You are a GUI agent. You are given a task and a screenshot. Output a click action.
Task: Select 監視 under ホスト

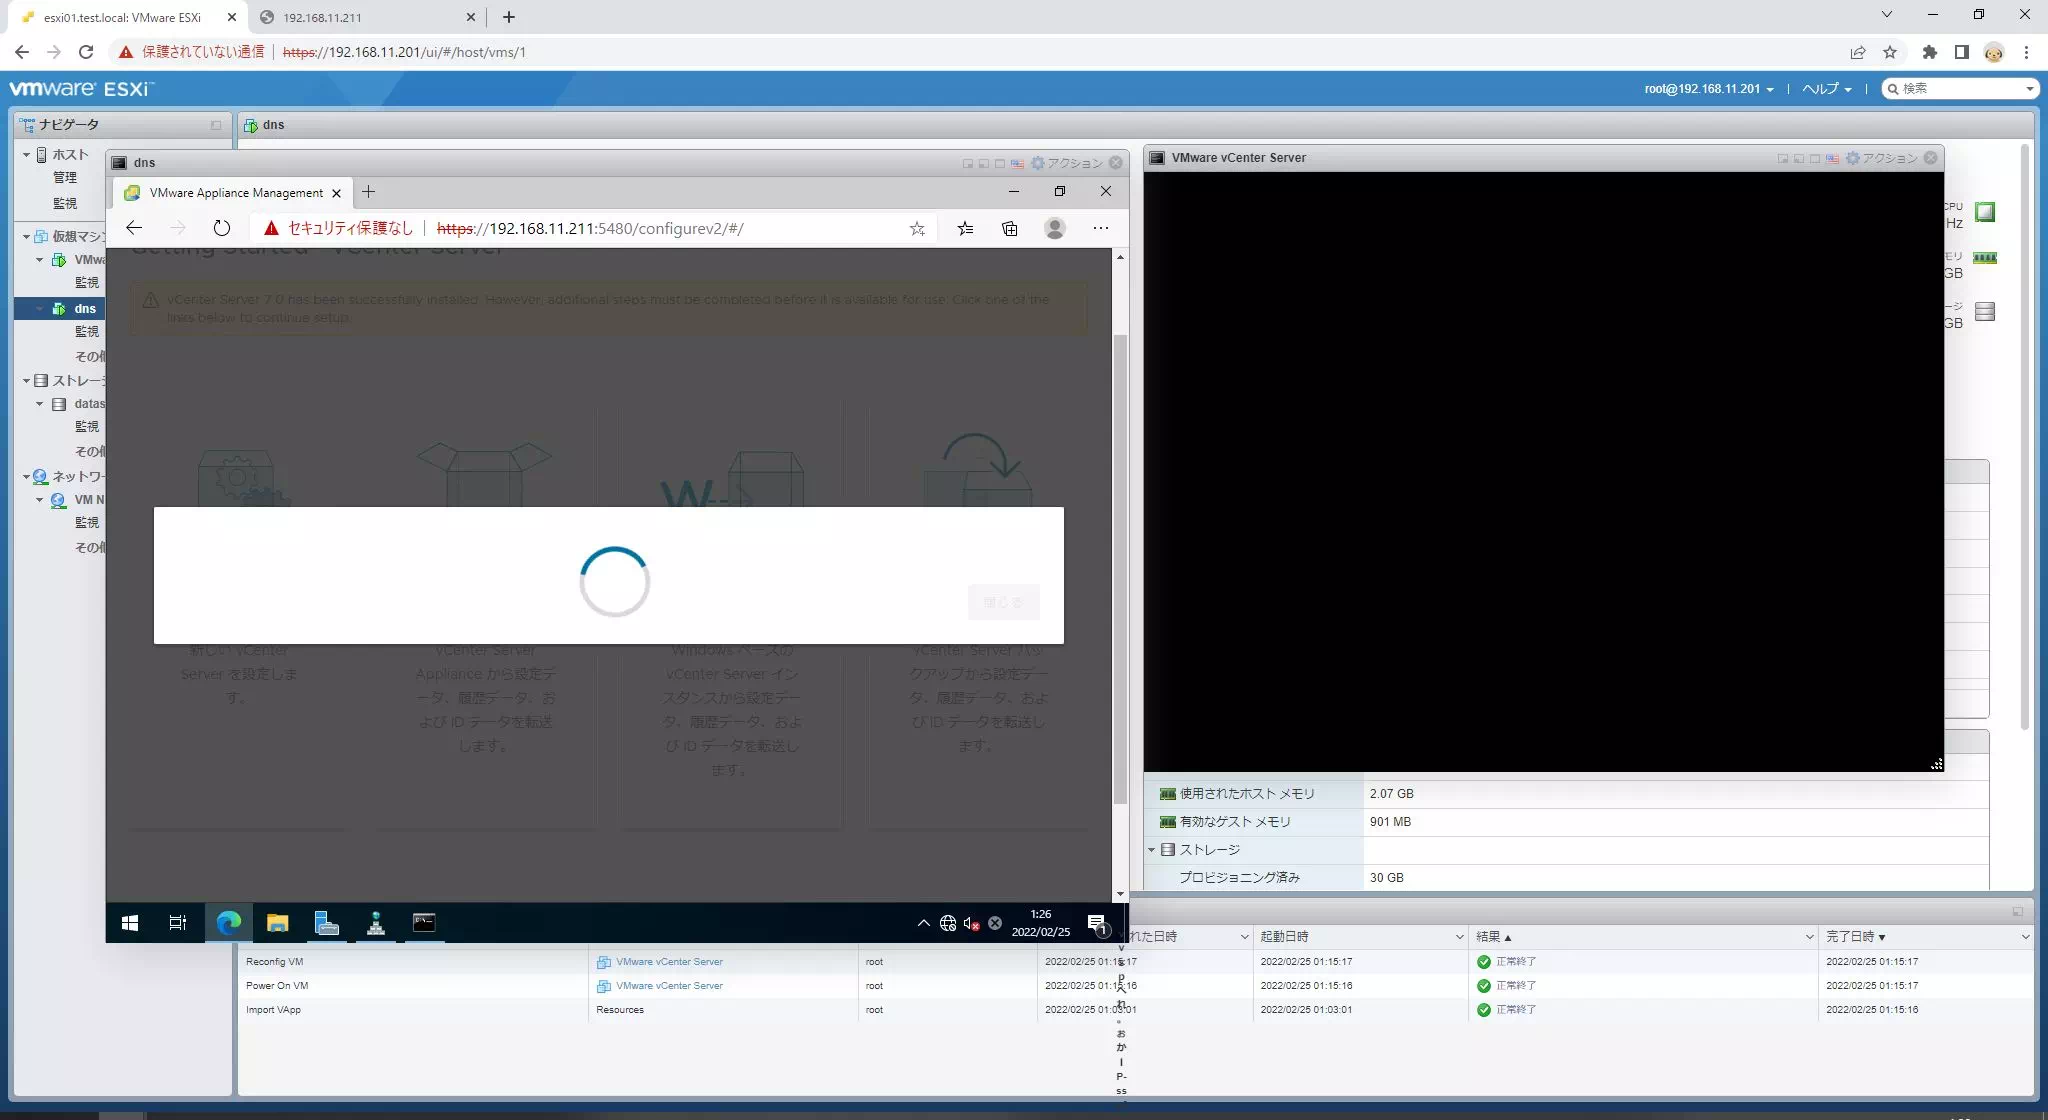click(x=65, y=203)
